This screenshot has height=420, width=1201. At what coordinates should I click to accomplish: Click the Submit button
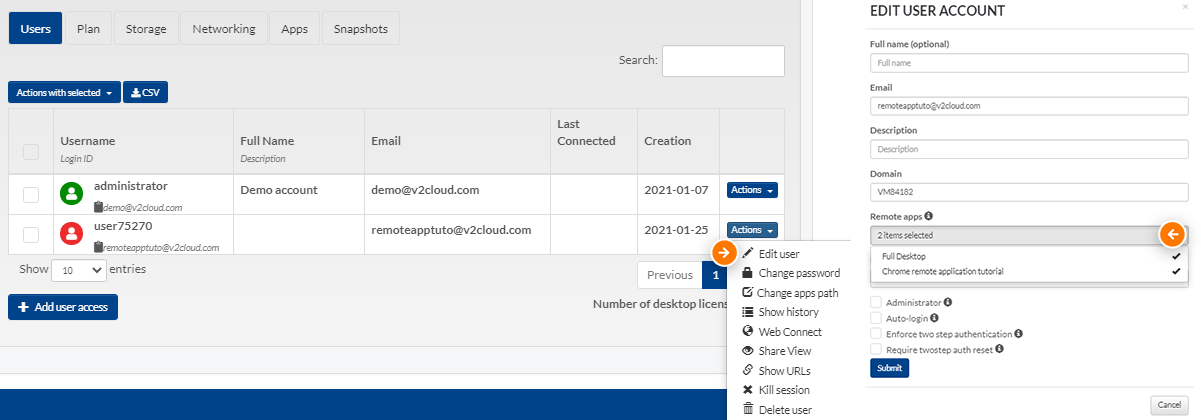point(889,368)
